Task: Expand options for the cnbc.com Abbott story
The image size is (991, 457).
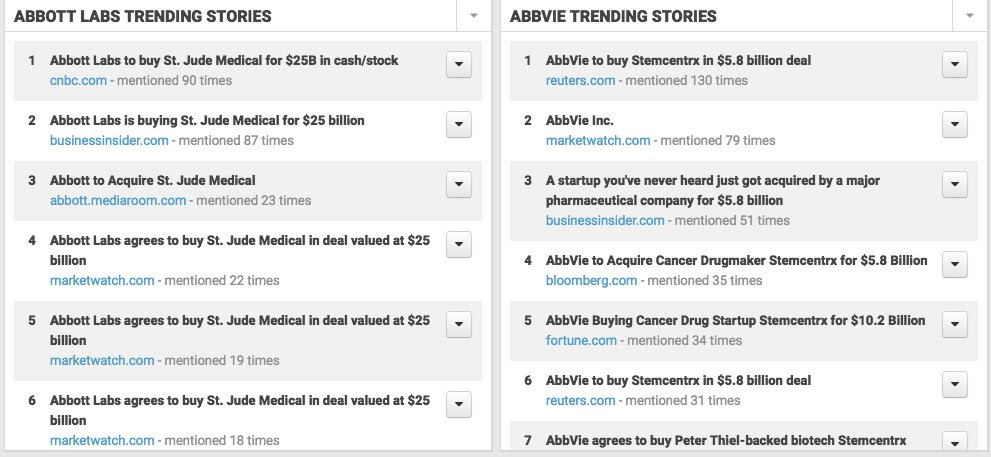Action: click(458, 64)
